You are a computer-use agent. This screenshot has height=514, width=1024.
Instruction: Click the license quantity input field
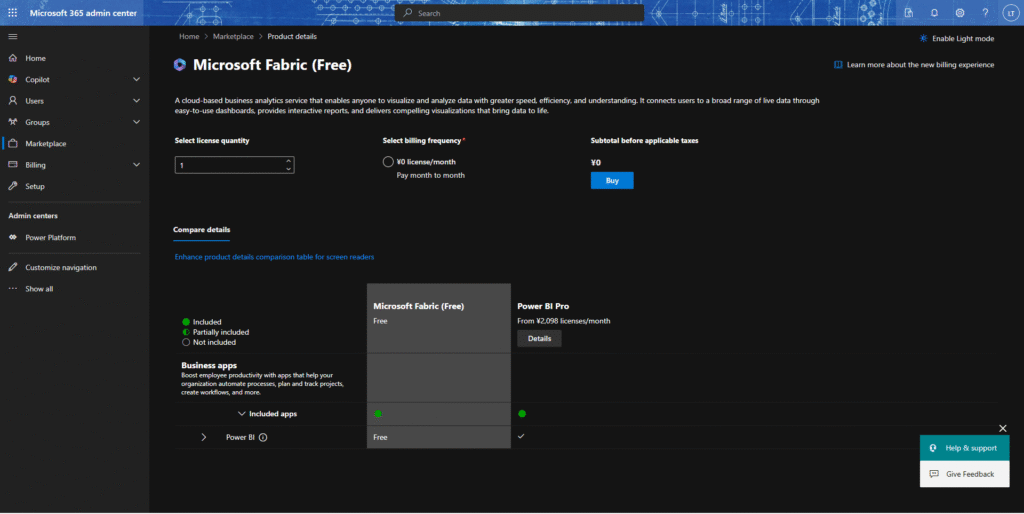[230, 165]
